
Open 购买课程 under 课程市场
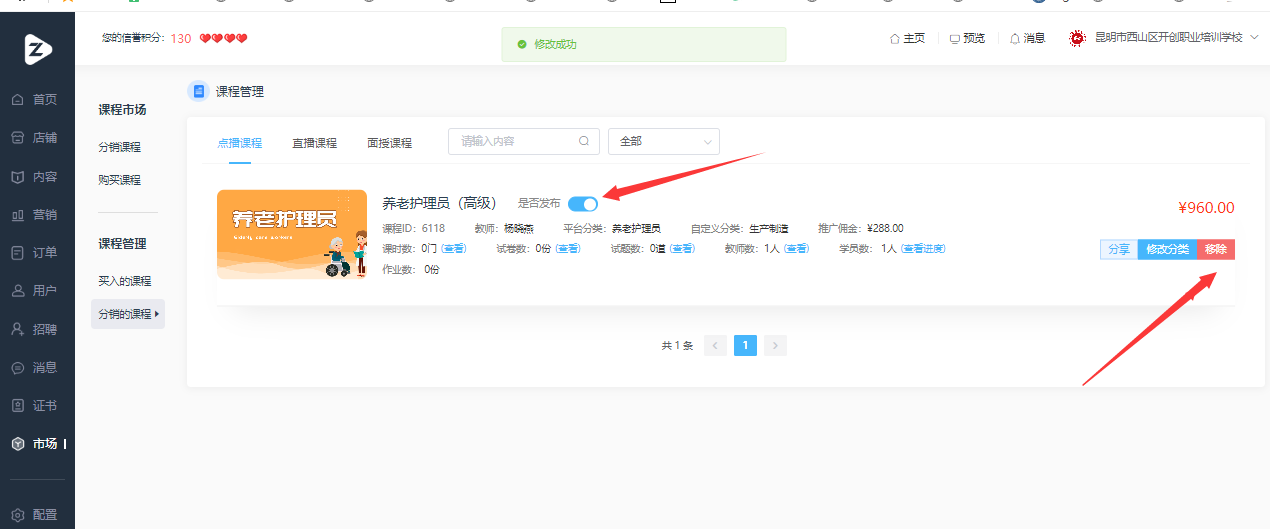coord(120,180)
